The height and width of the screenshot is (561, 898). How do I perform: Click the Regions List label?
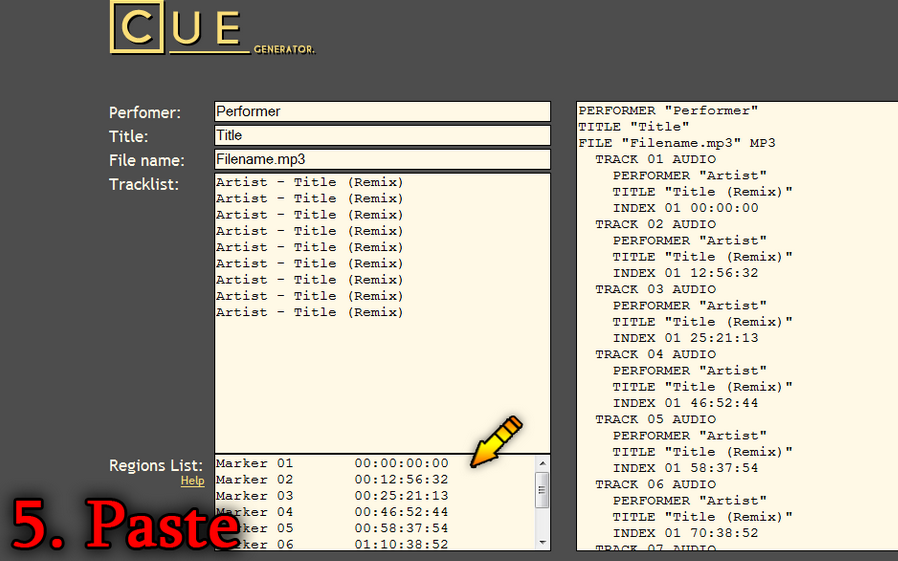(x=156, y=466)
